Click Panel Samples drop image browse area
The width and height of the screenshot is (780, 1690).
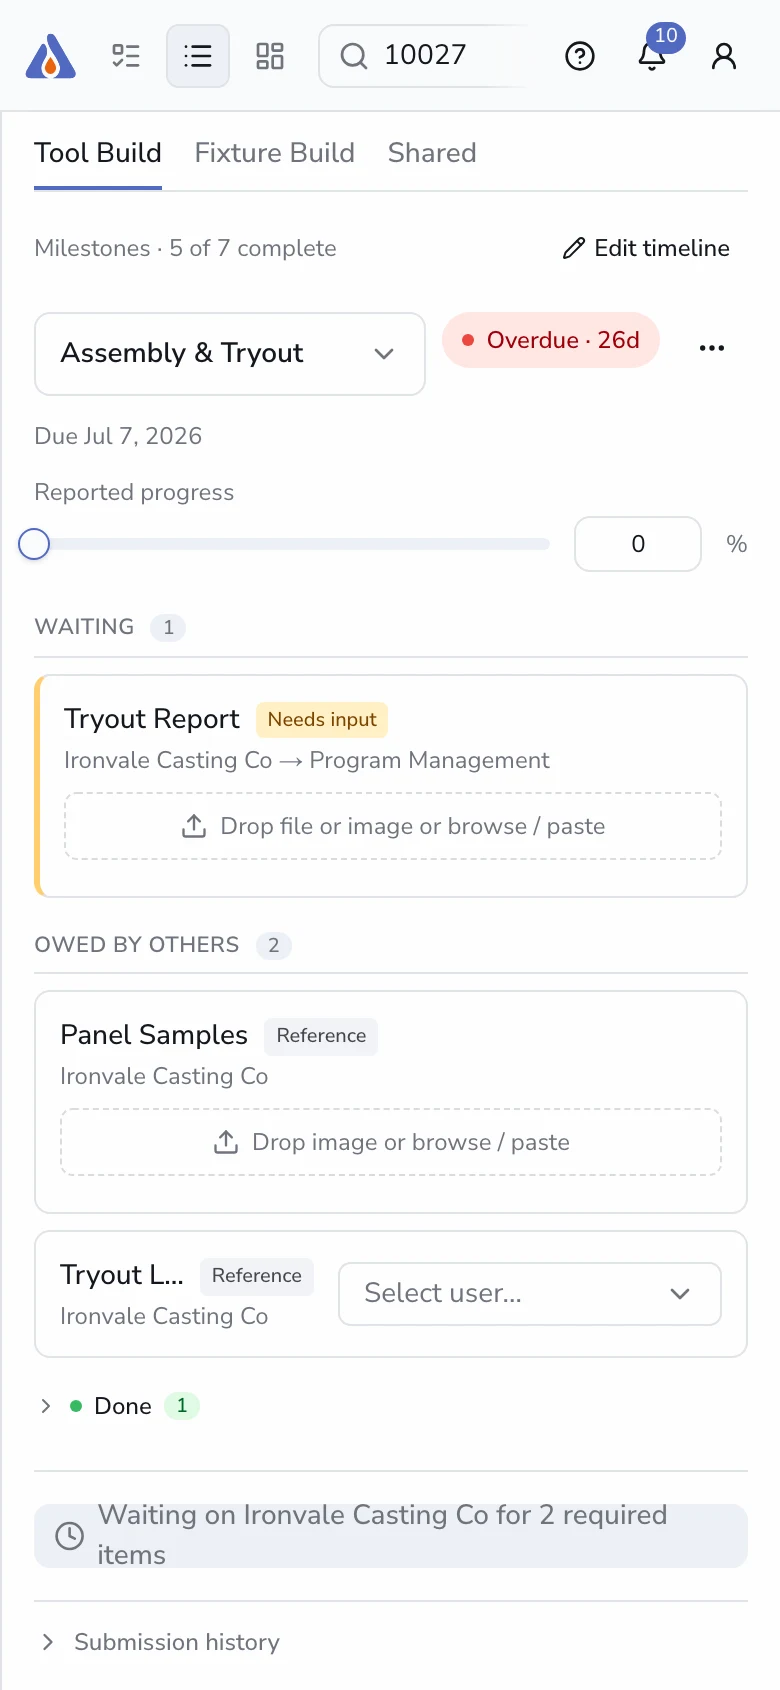click(x=391, y=1142)
